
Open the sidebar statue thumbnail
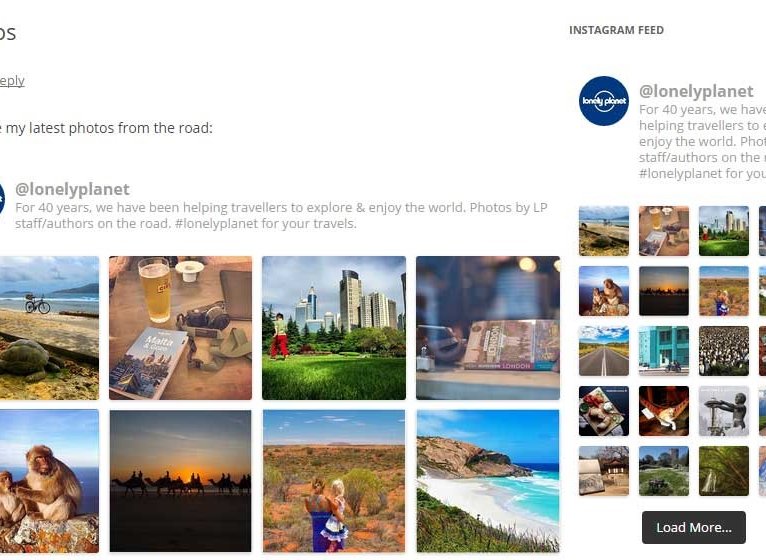[723, 411]
